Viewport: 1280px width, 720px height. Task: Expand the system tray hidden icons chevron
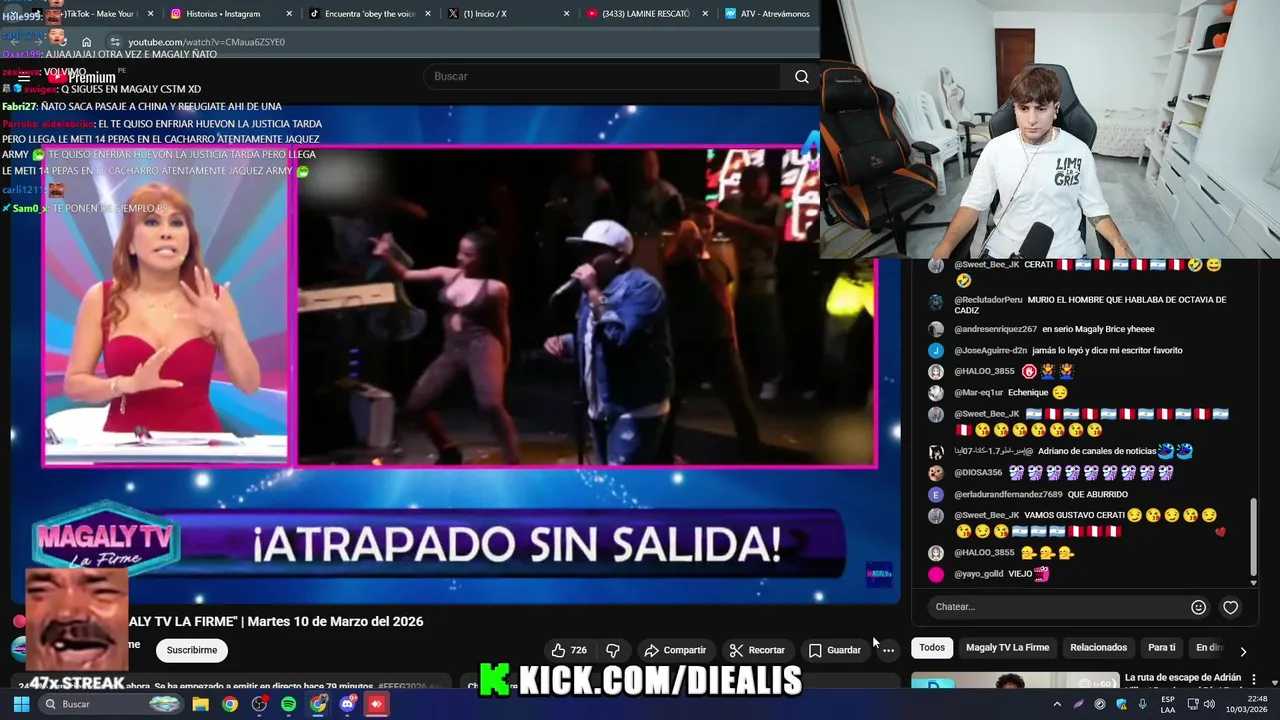click(1057, 704)
